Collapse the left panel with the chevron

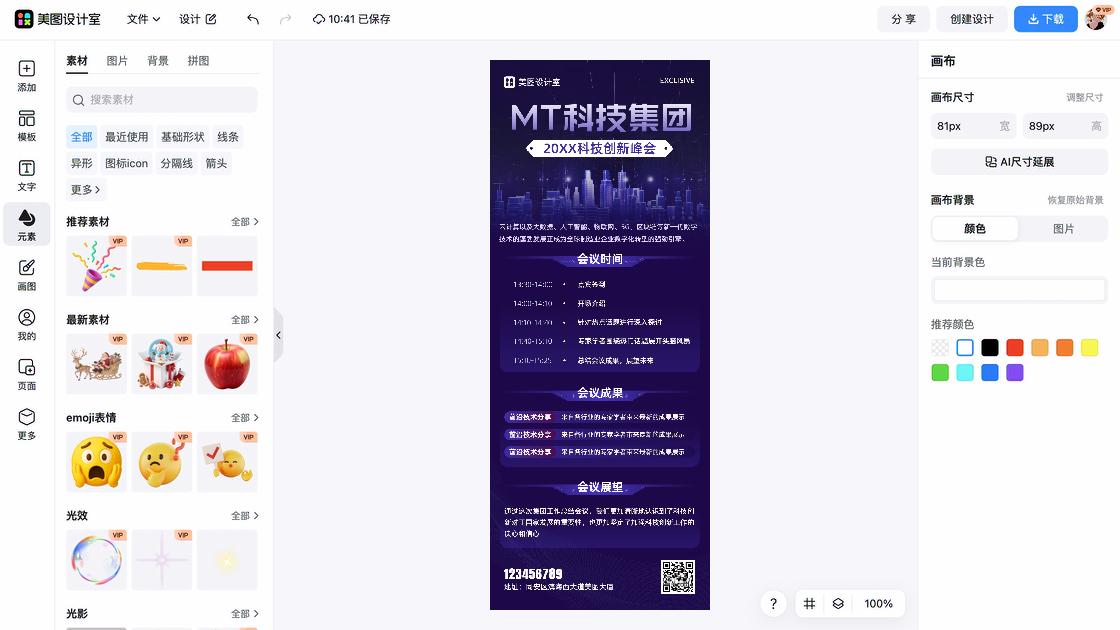(x=279, y=335)
